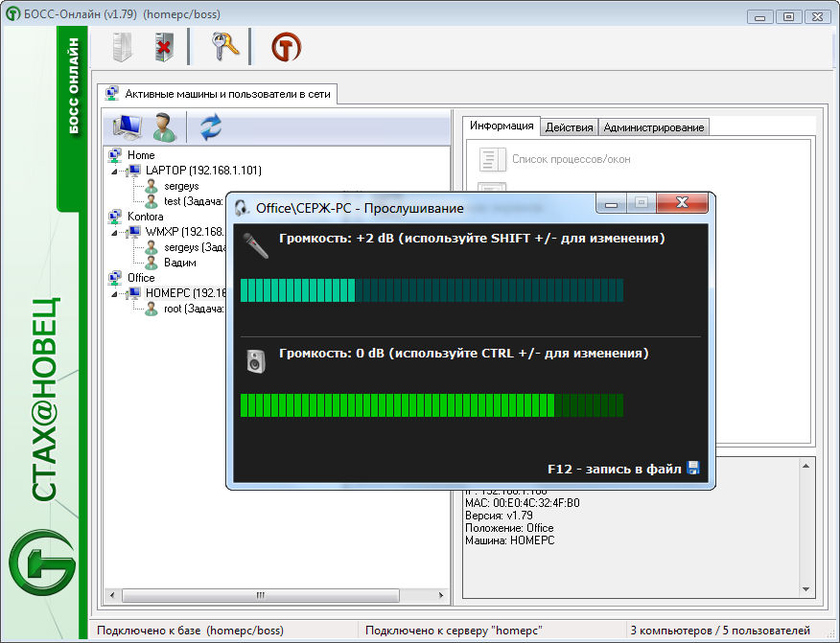Click the speaker icon in listening window
The height and width of the screenshot is (643, 840).
pyautogui.click(x=256, y=361)
